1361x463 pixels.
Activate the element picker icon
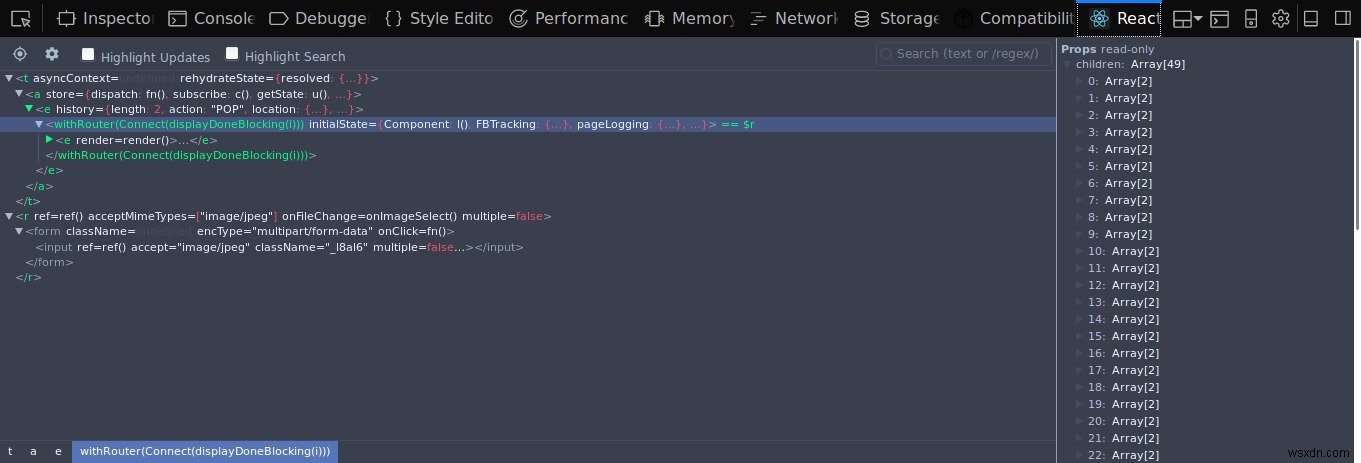coord(22,18)
